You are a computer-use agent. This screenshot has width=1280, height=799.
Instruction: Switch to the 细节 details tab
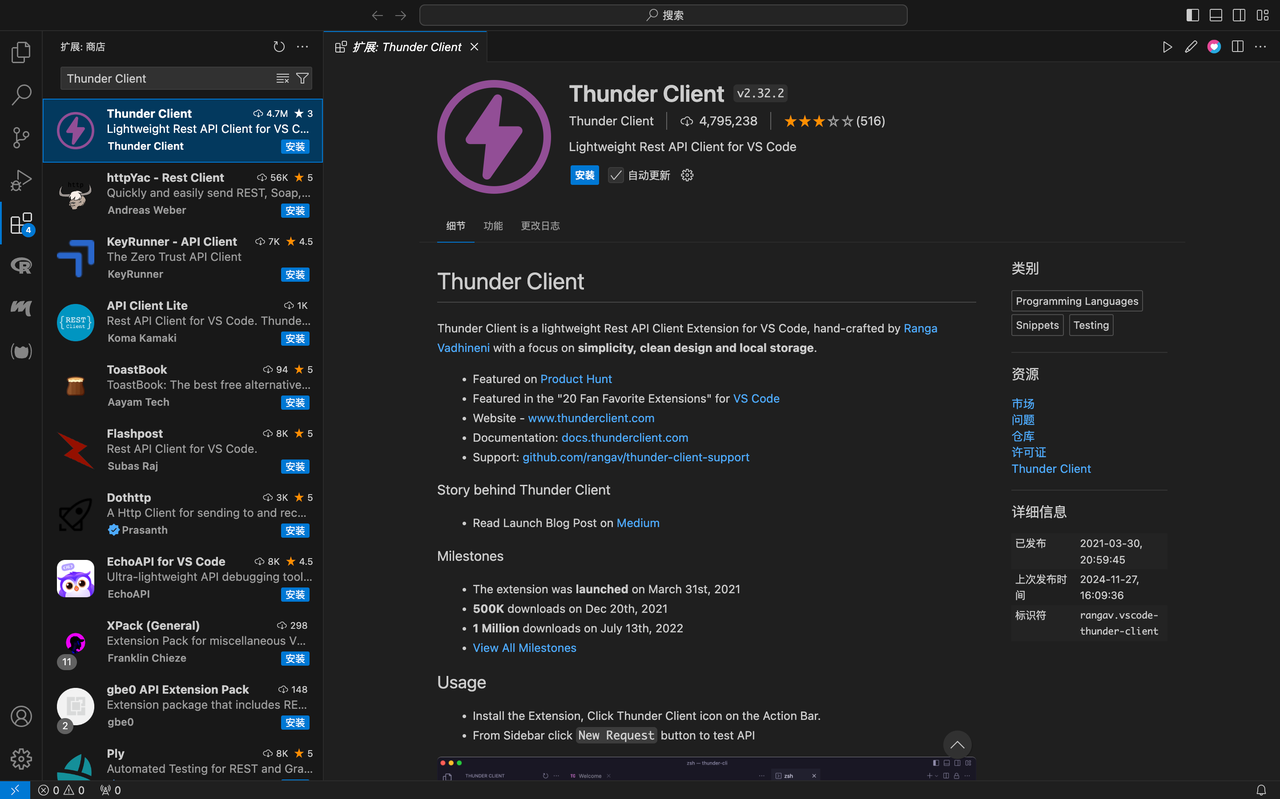pyautogui.click(x=456, y=226)
